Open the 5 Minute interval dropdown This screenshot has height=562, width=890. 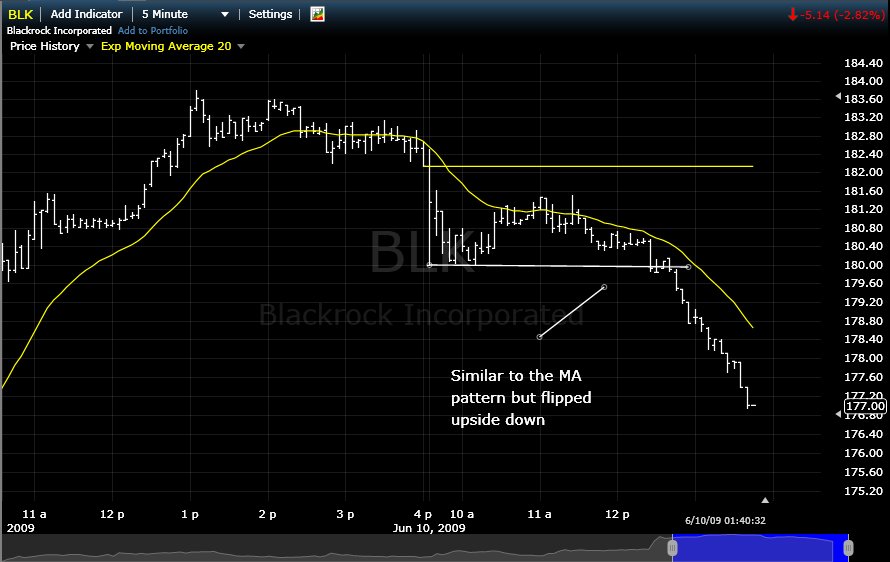(185, 14)
